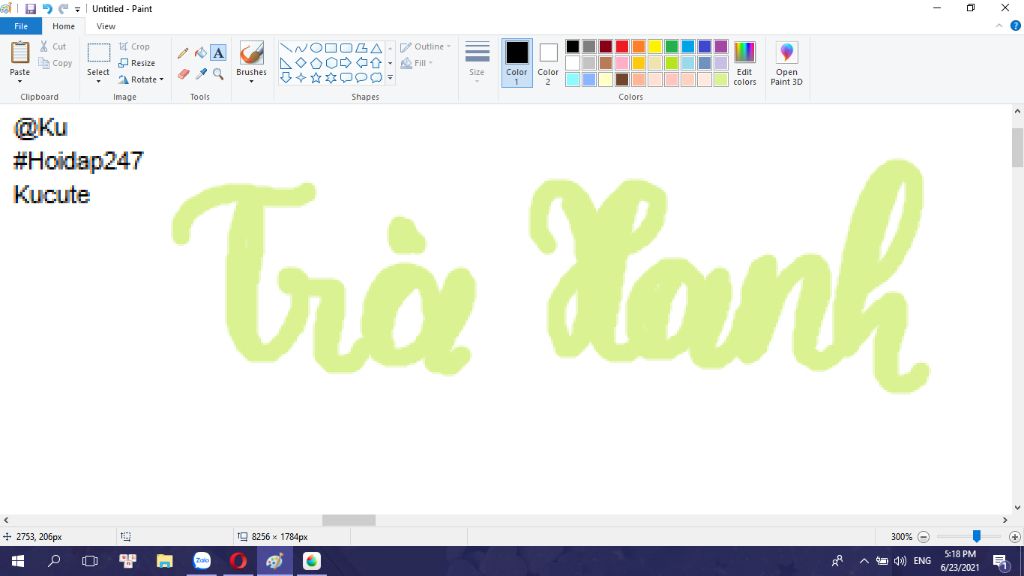Open the notification center icon
The width and height of the screenshot is (1024, 576).
pos(1000,561)
